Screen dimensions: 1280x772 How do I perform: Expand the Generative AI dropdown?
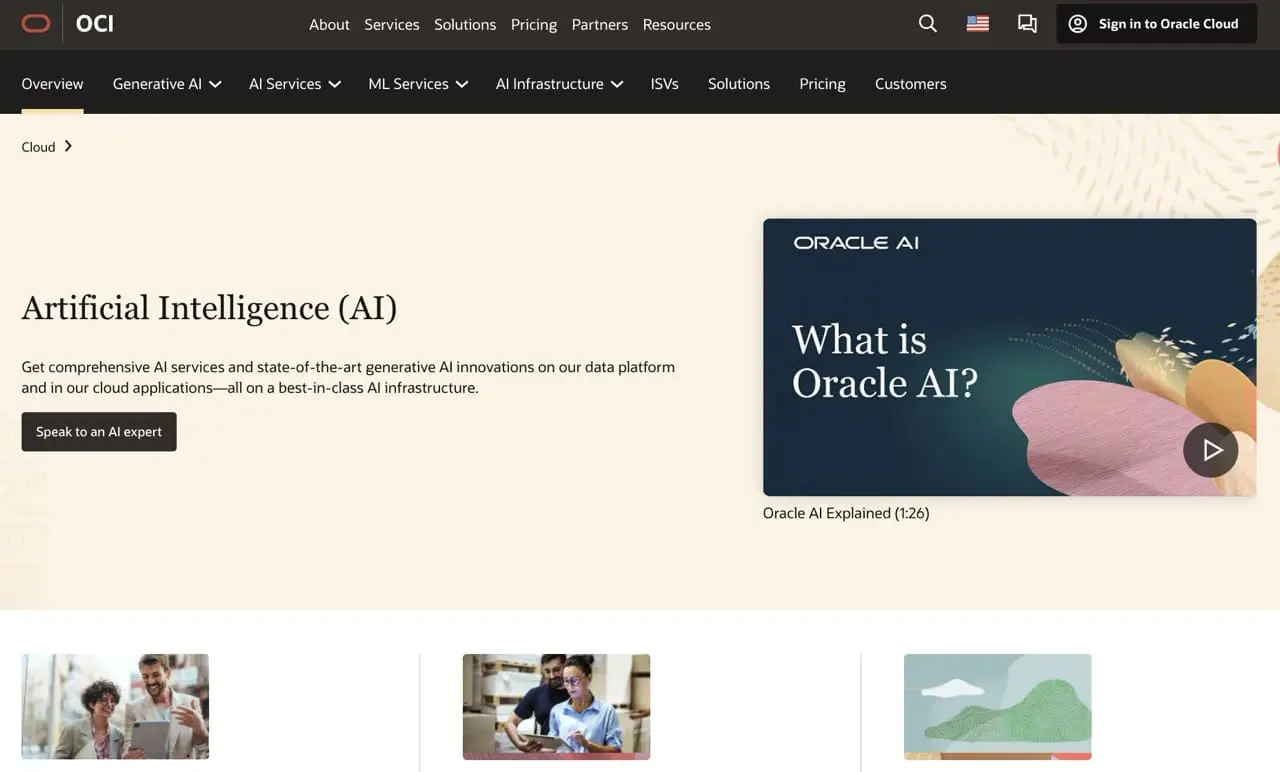pyautogui.click(x=166, y=84)
